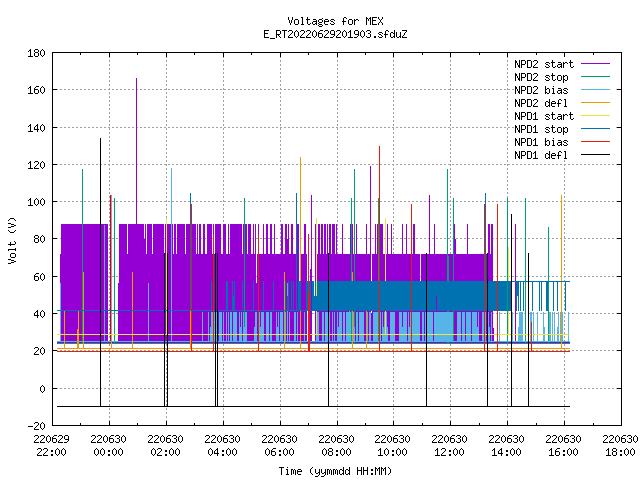Screen dimensions: 640x480
Task: Click the y-axis tick value 120
Action: pyautogui.click(x=36, y=165)
